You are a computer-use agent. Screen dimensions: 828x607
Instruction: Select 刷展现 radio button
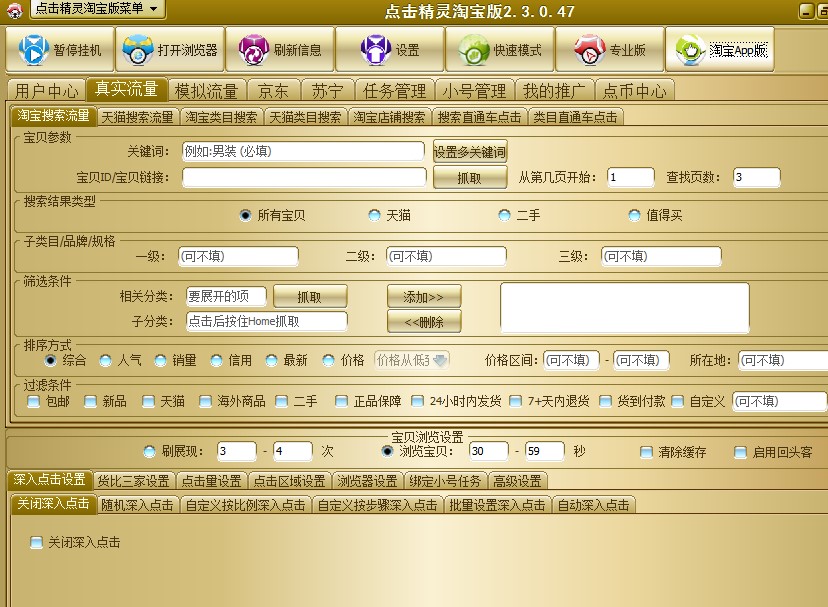pos(149,452)
